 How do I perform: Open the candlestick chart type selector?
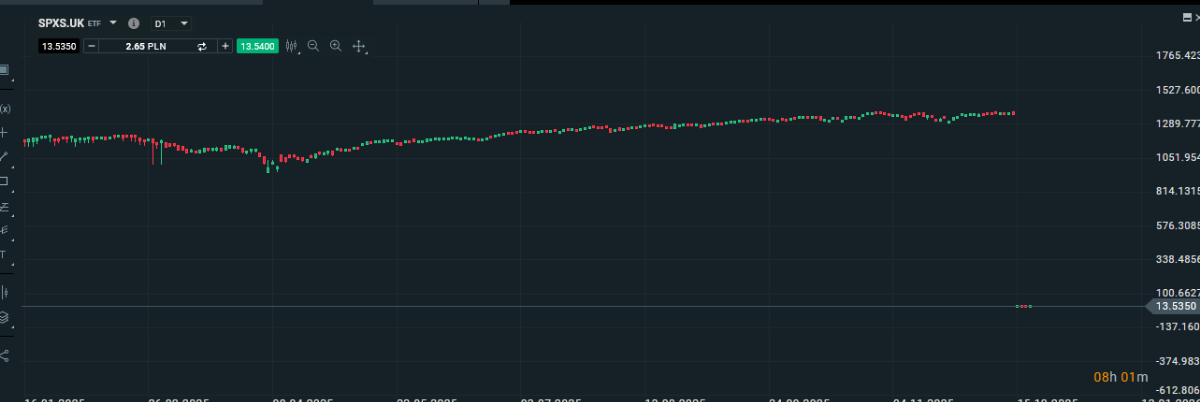tap(292, 46)
